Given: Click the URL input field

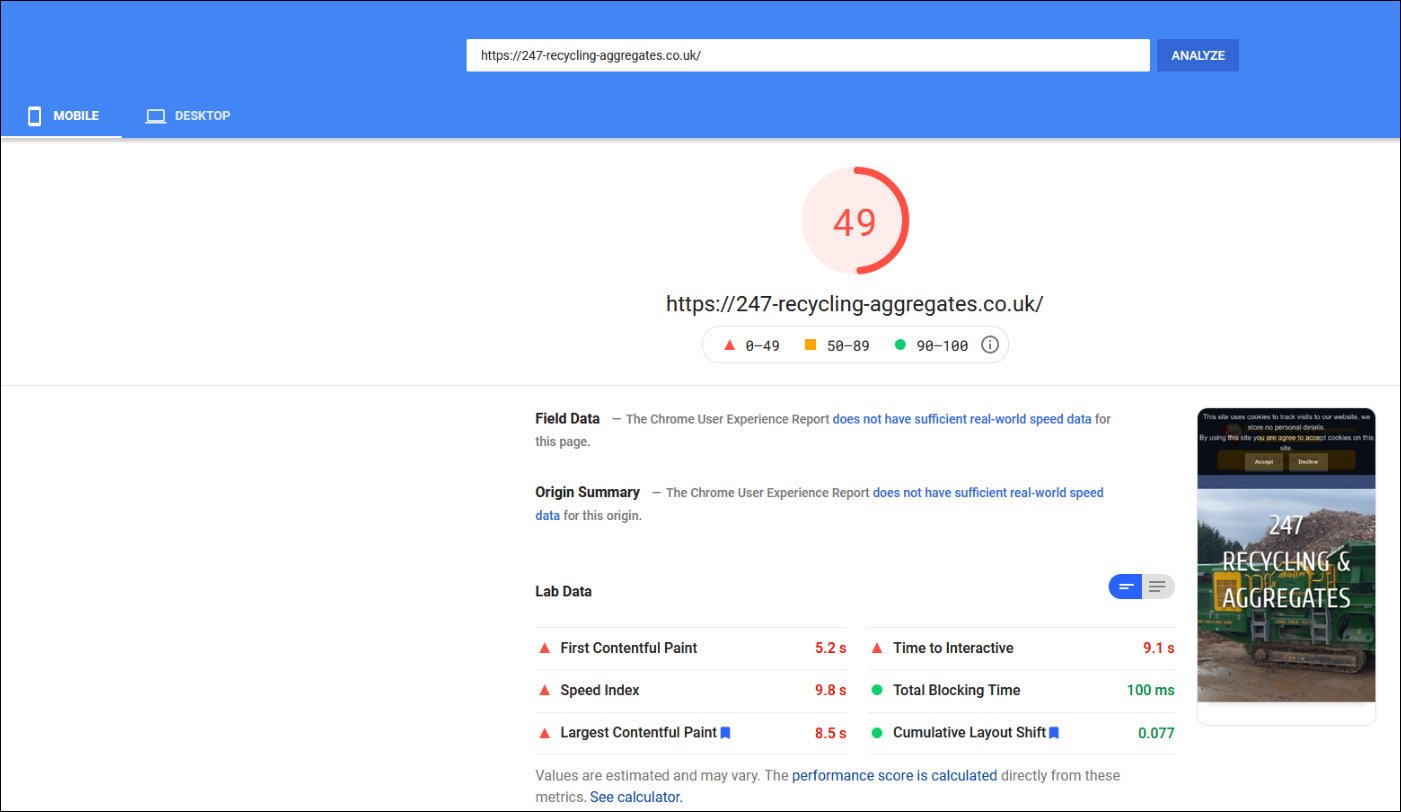Looking at the screenshot, I should (x=808, y=55).
